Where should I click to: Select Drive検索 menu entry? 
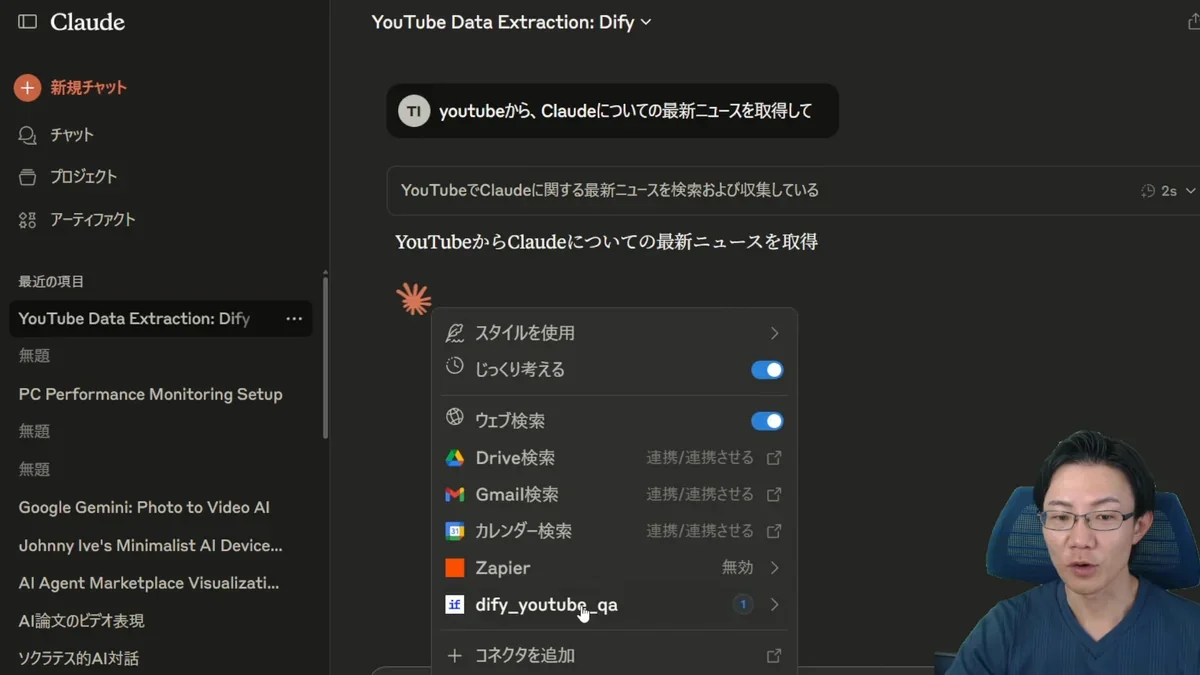tap(614, 458)
